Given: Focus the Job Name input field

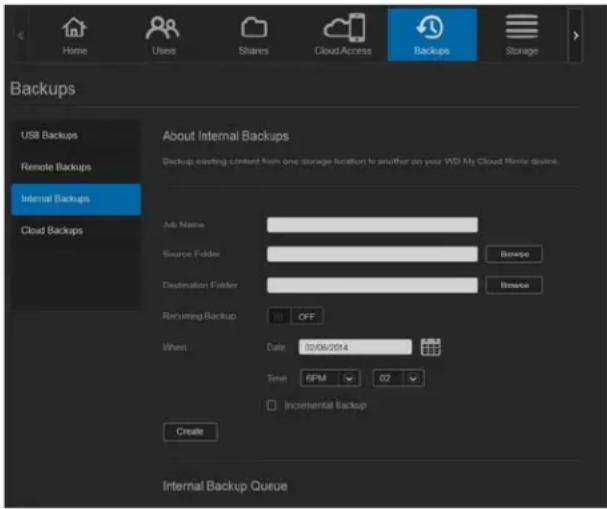Looking at the screenshot, I should point(372,225).
